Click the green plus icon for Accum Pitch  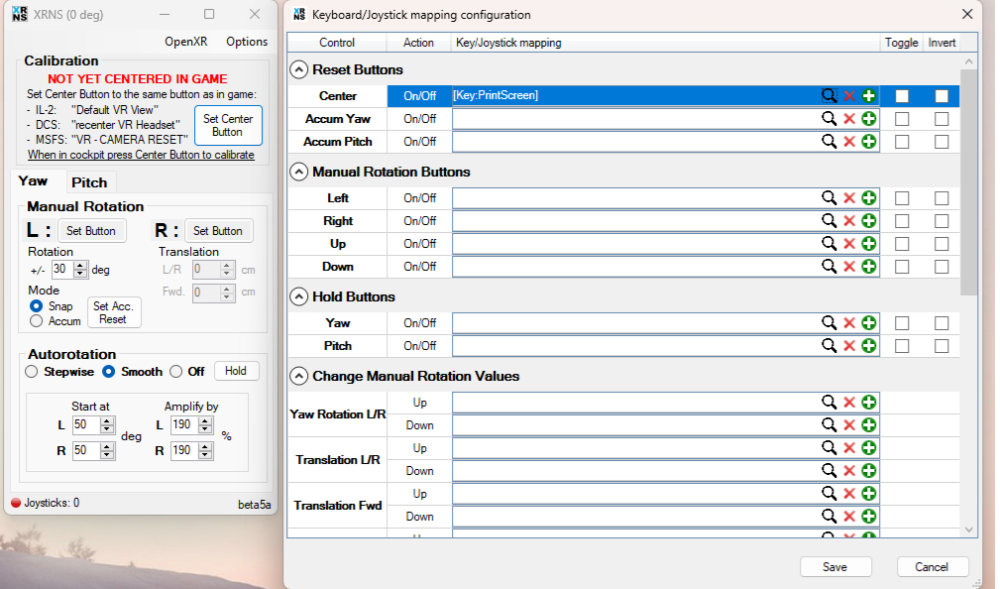pos(868,142)
